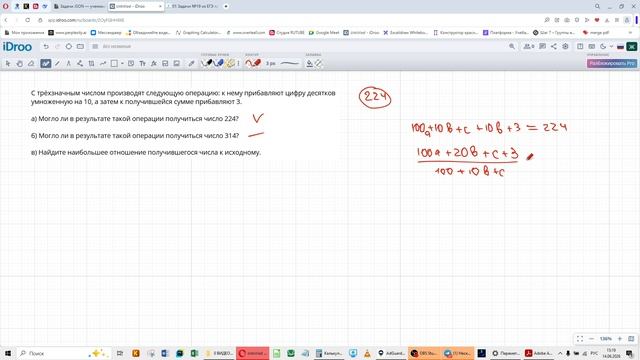Click the Windows search box Поиск
640x360 pixels.
(x=63, y=353)
